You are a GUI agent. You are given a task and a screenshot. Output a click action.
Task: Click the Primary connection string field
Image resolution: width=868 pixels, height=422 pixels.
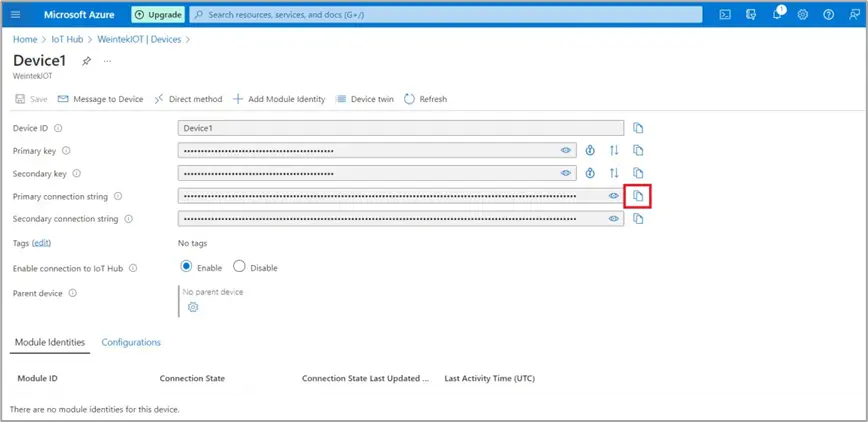click(x=401, y=195)
